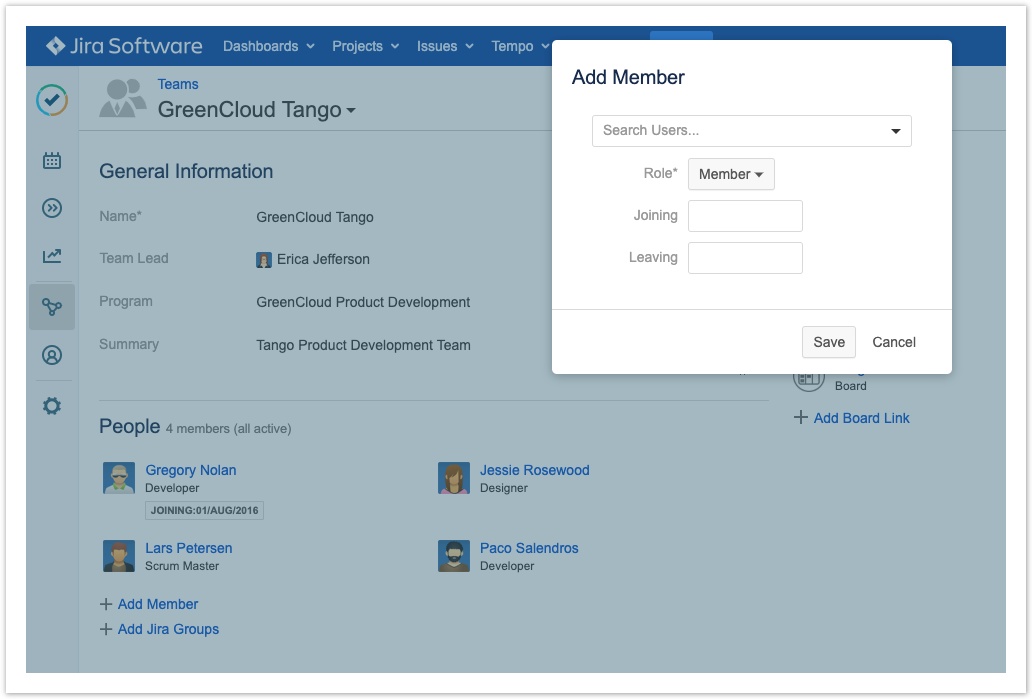Open the settings gear icon in sidebar
Viewport: 1032px width, 699px height.
pyautogui.click(x=52, y=406)
